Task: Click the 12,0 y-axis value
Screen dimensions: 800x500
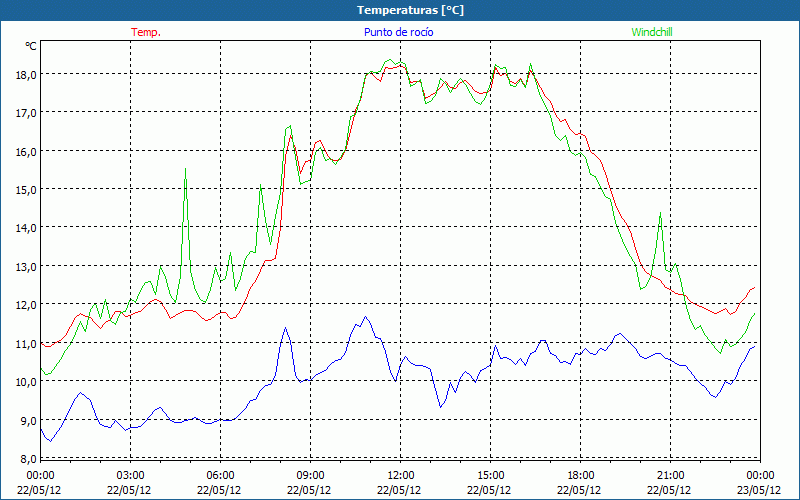Action: pos(26,305)
